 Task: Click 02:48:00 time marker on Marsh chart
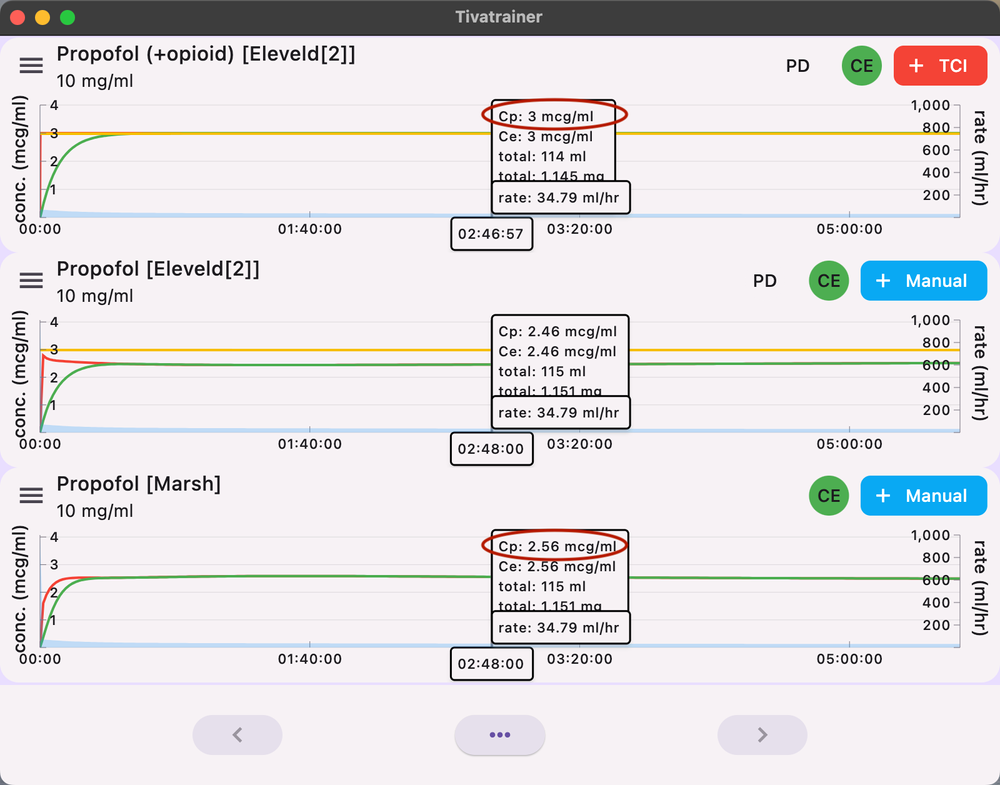point(491,664)
